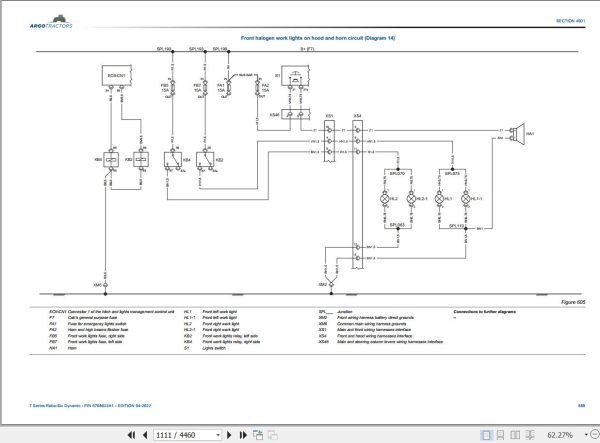Viewport: 600px width, 443px height.
Task: Click the zoom out minus icon
Action: (595, 434)
